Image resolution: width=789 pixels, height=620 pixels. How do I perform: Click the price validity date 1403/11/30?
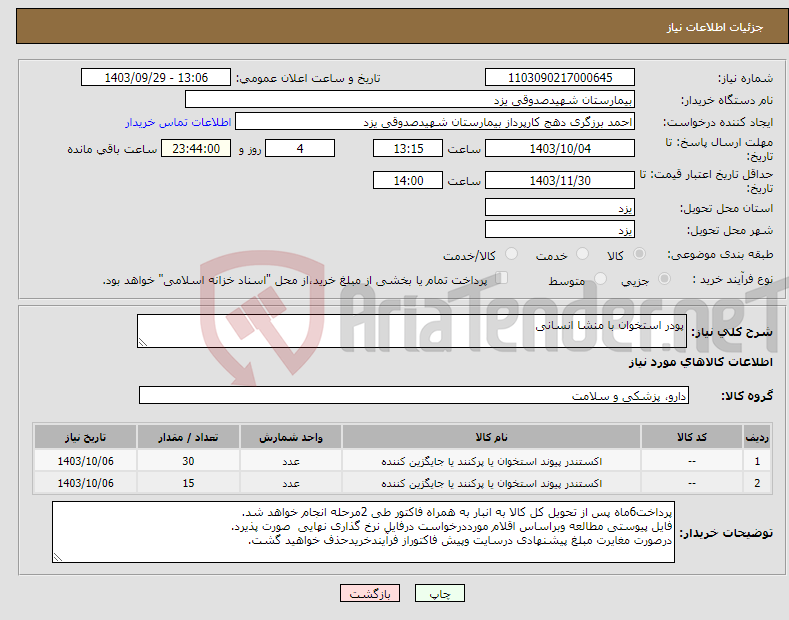click(x=560, y=180)
